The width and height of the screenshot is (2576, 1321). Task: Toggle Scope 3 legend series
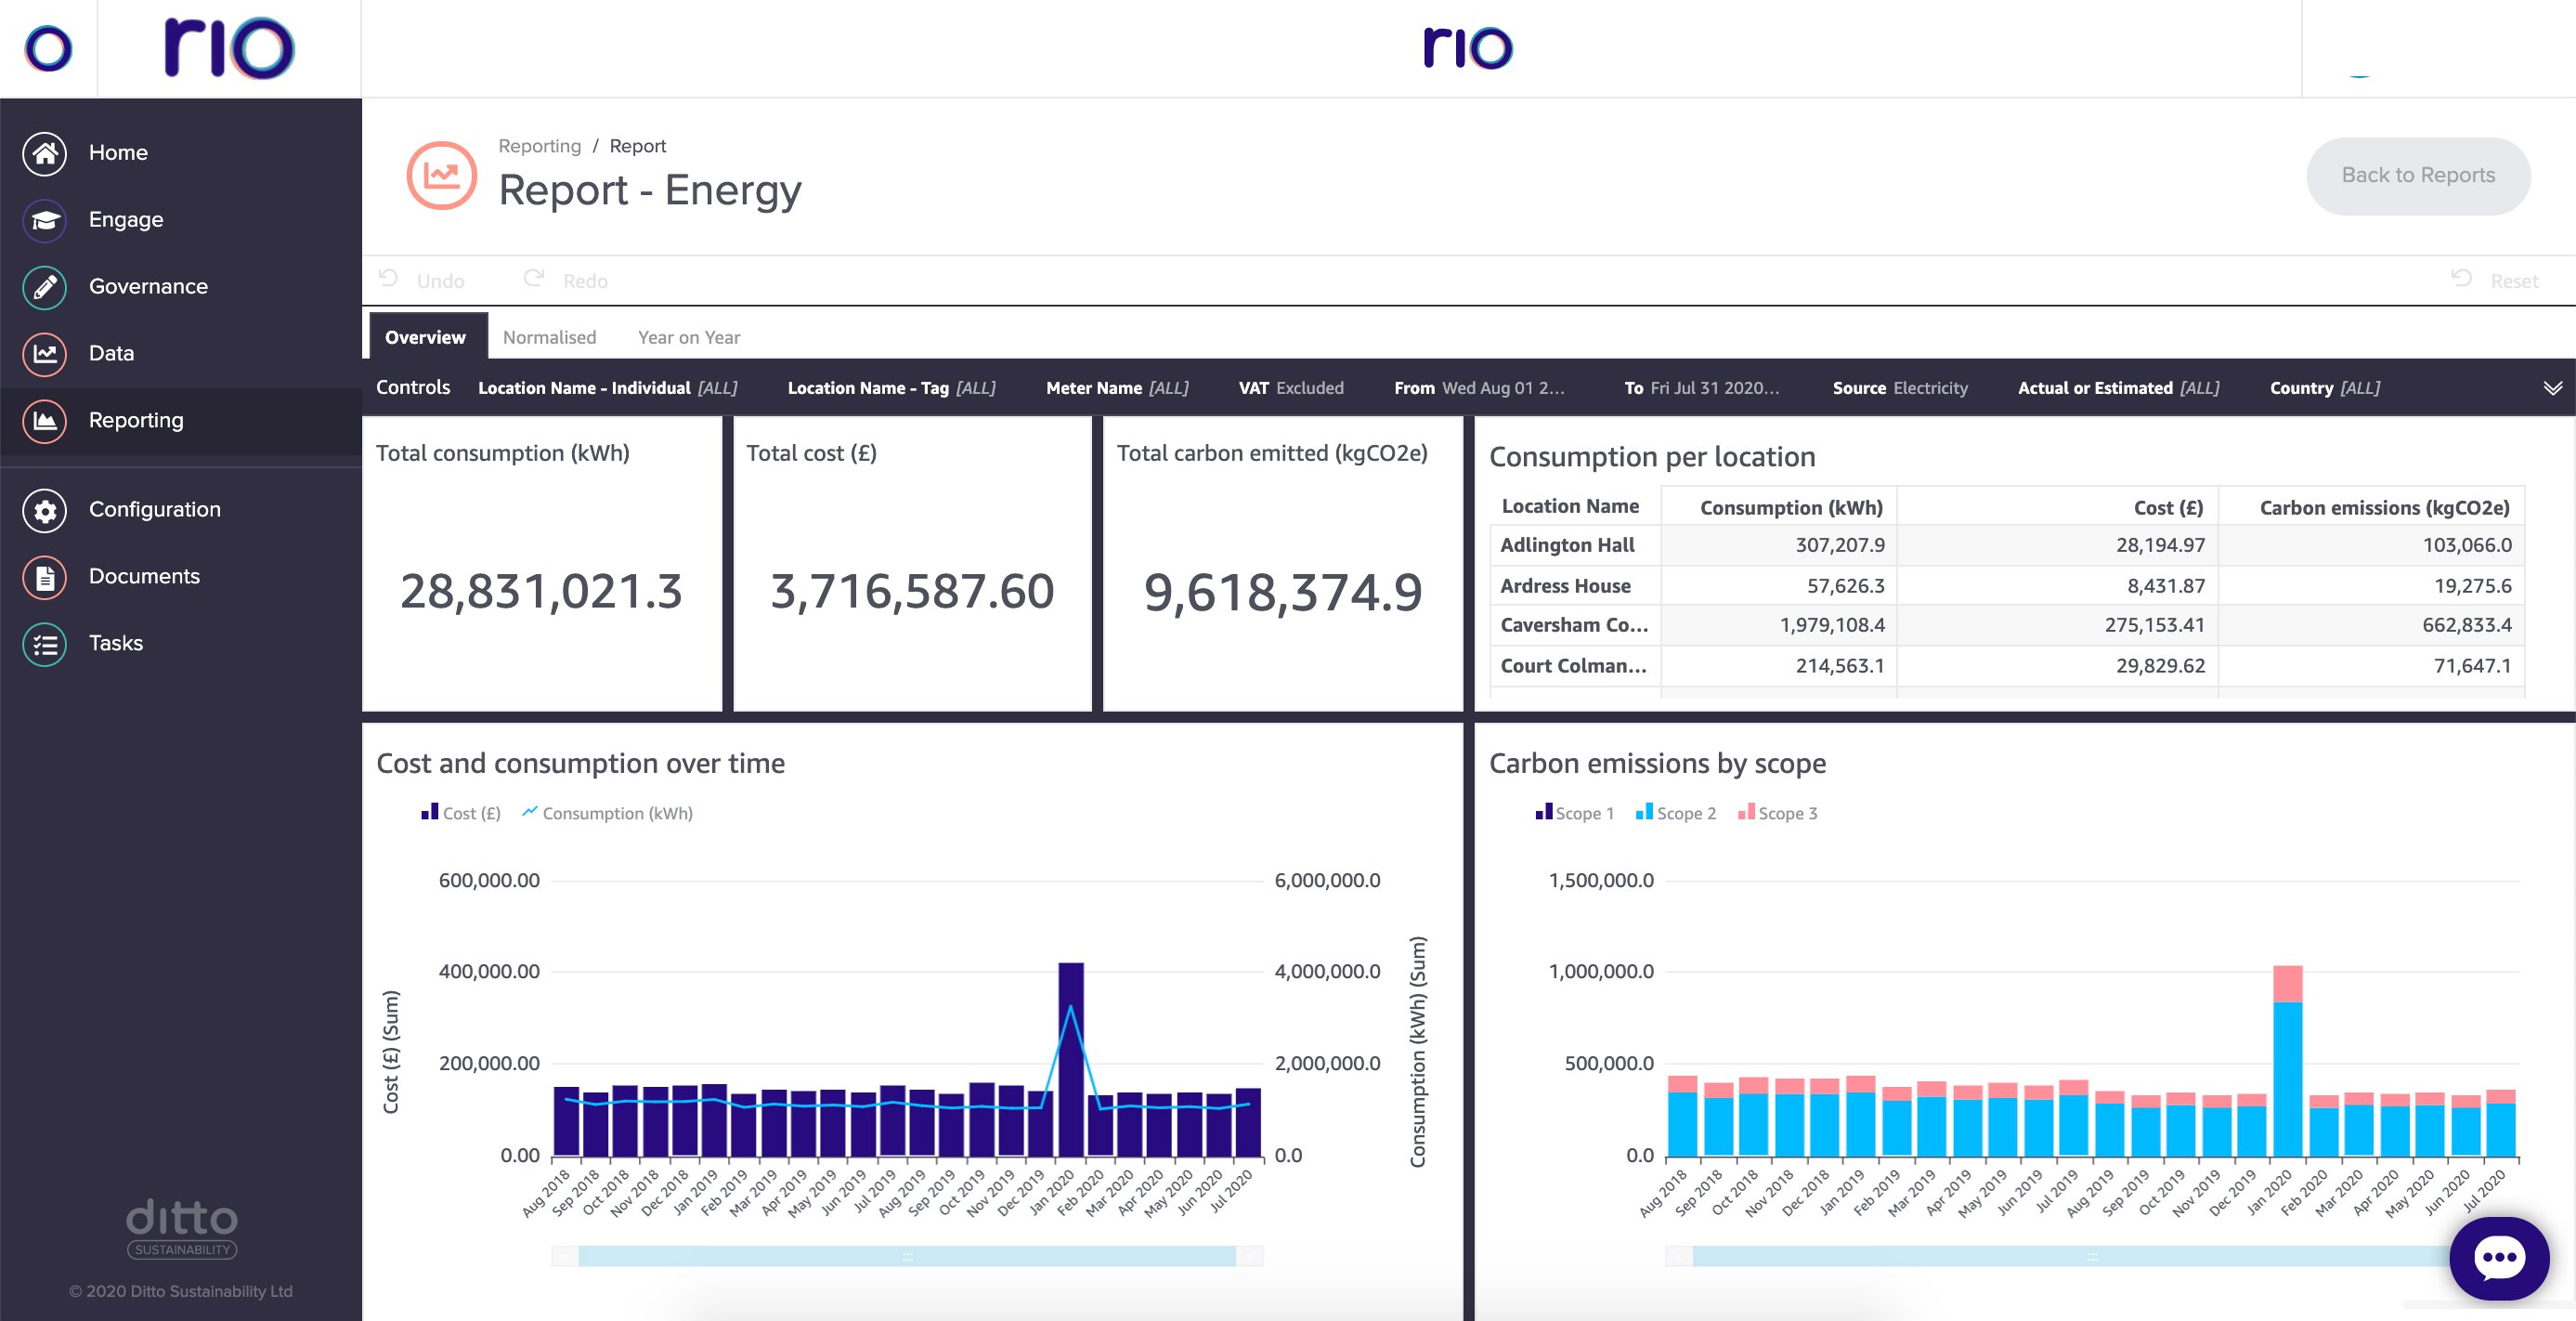point(1777,813)
